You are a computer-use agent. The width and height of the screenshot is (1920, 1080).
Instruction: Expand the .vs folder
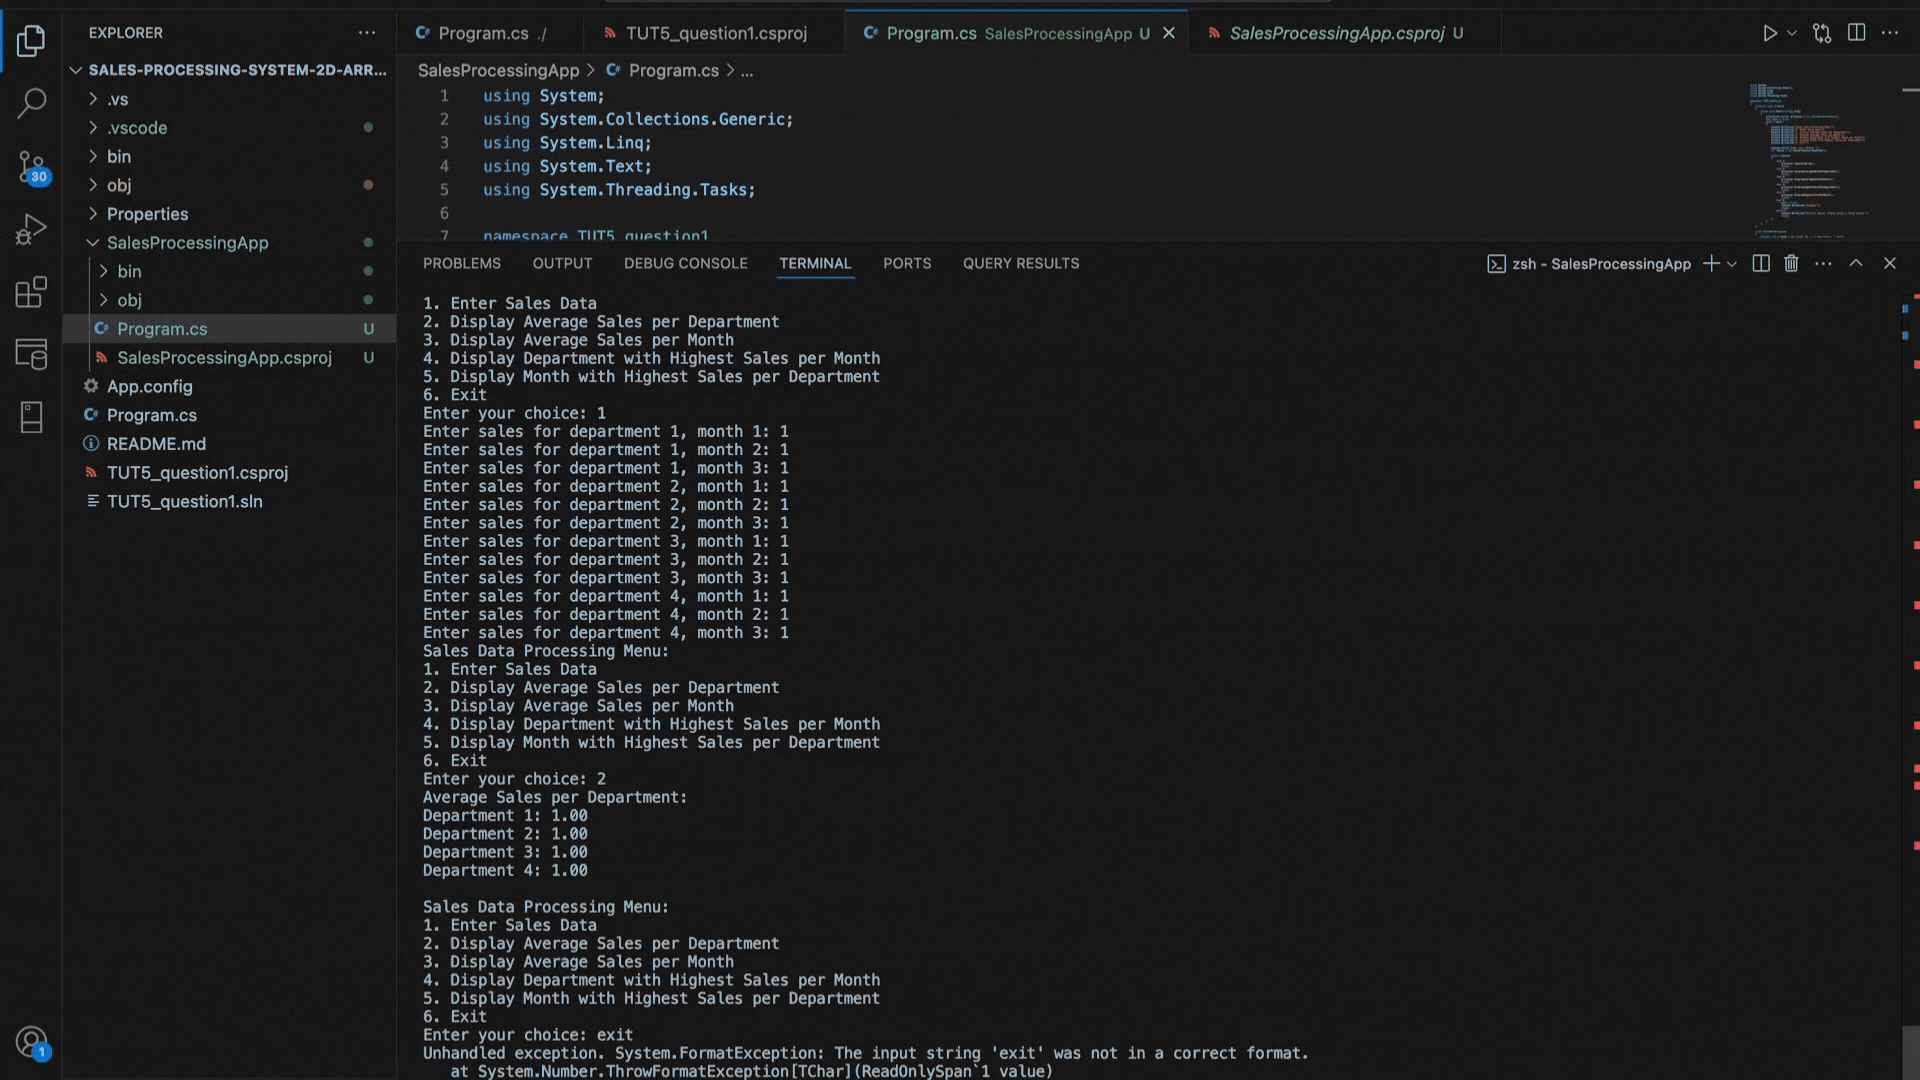229,99
